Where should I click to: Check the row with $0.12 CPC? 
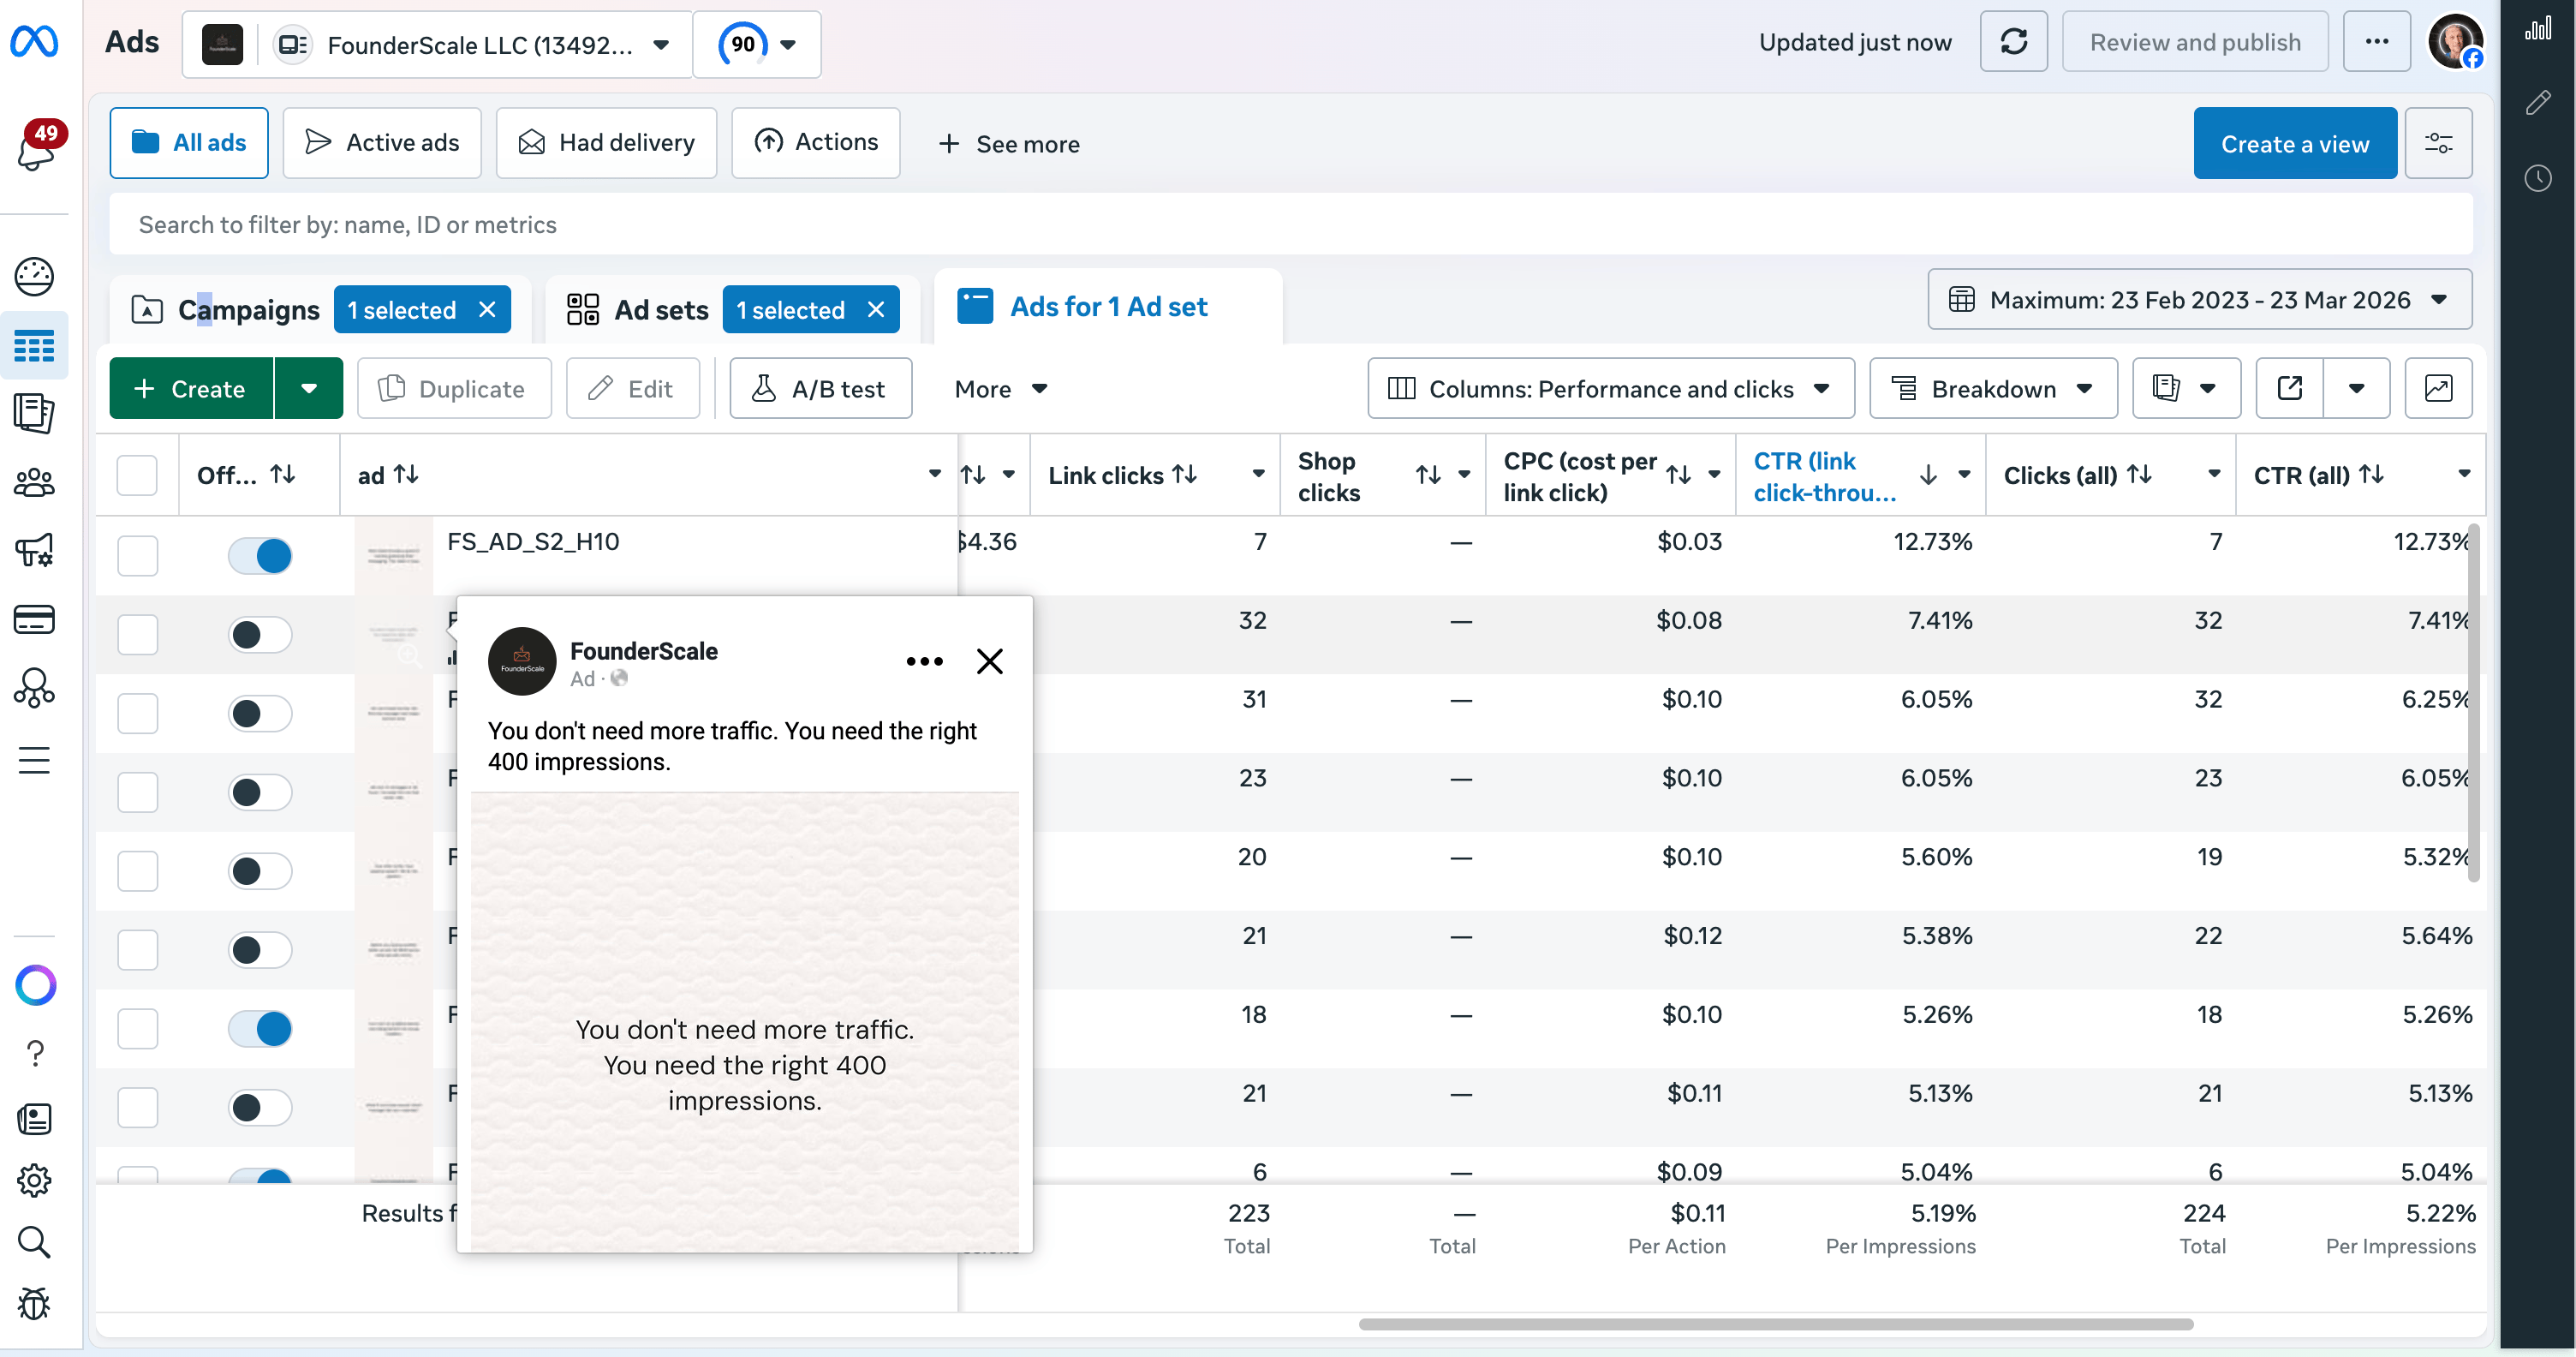137,950
